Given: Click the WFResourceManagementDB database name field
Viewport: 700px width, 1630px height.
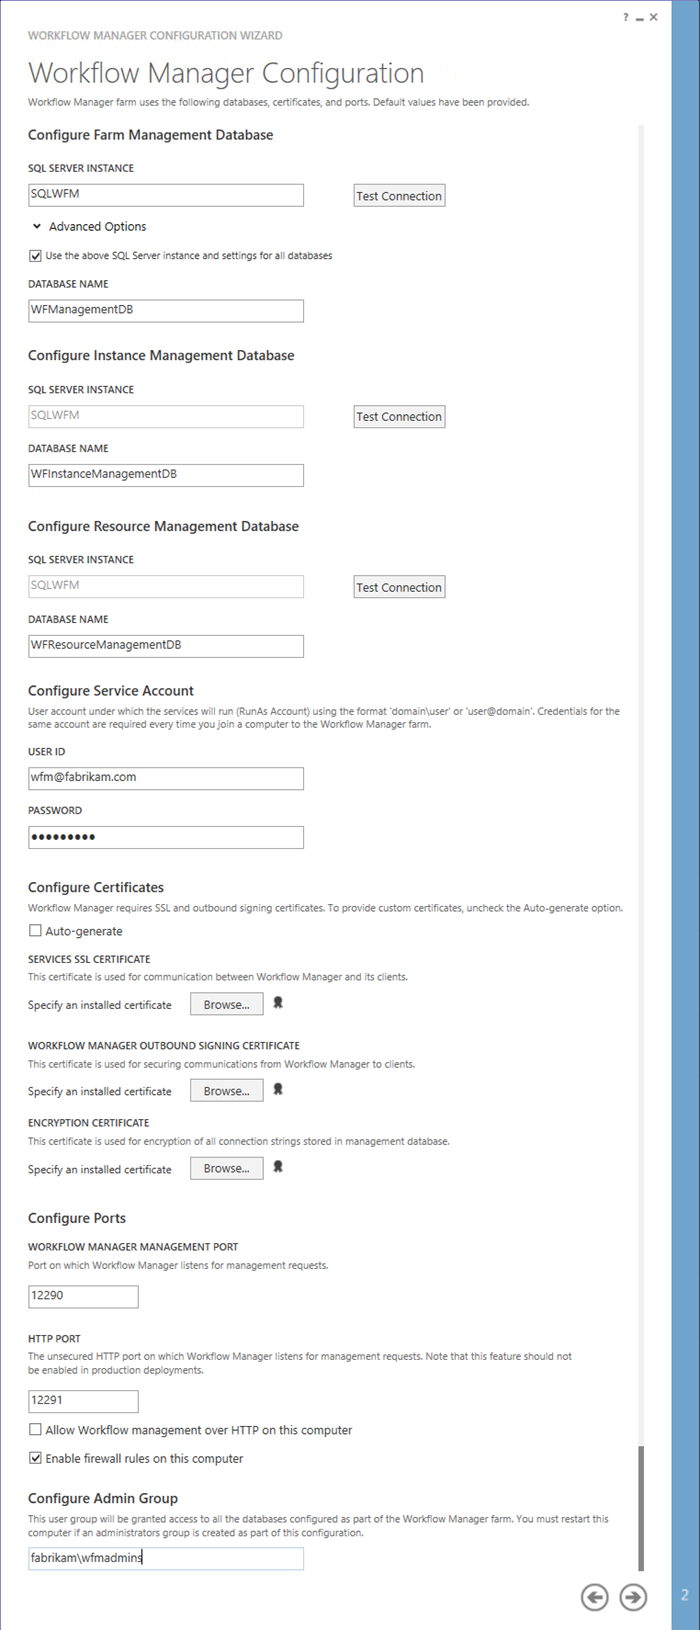Looking at the screenshot, I should (x=166, y=645).
